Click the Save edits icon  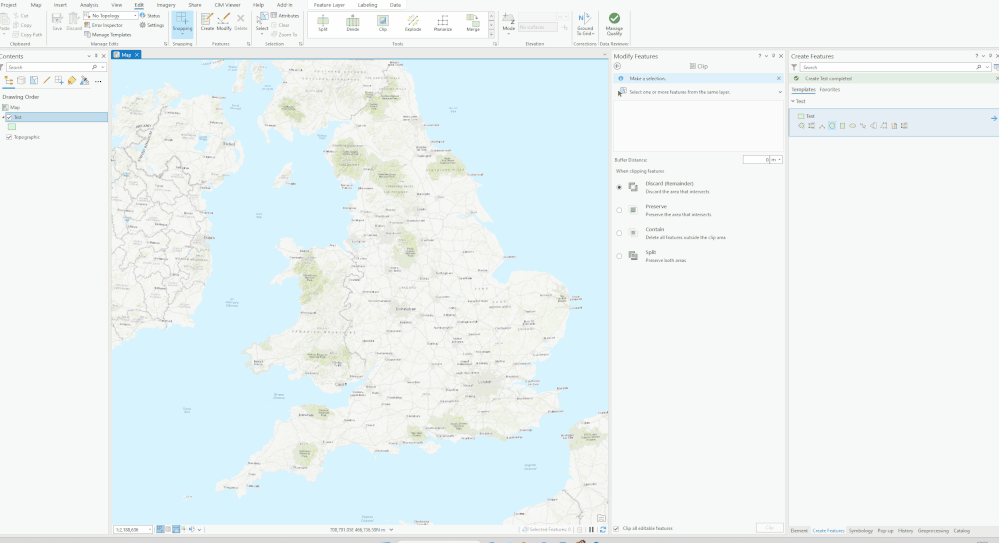57,22
